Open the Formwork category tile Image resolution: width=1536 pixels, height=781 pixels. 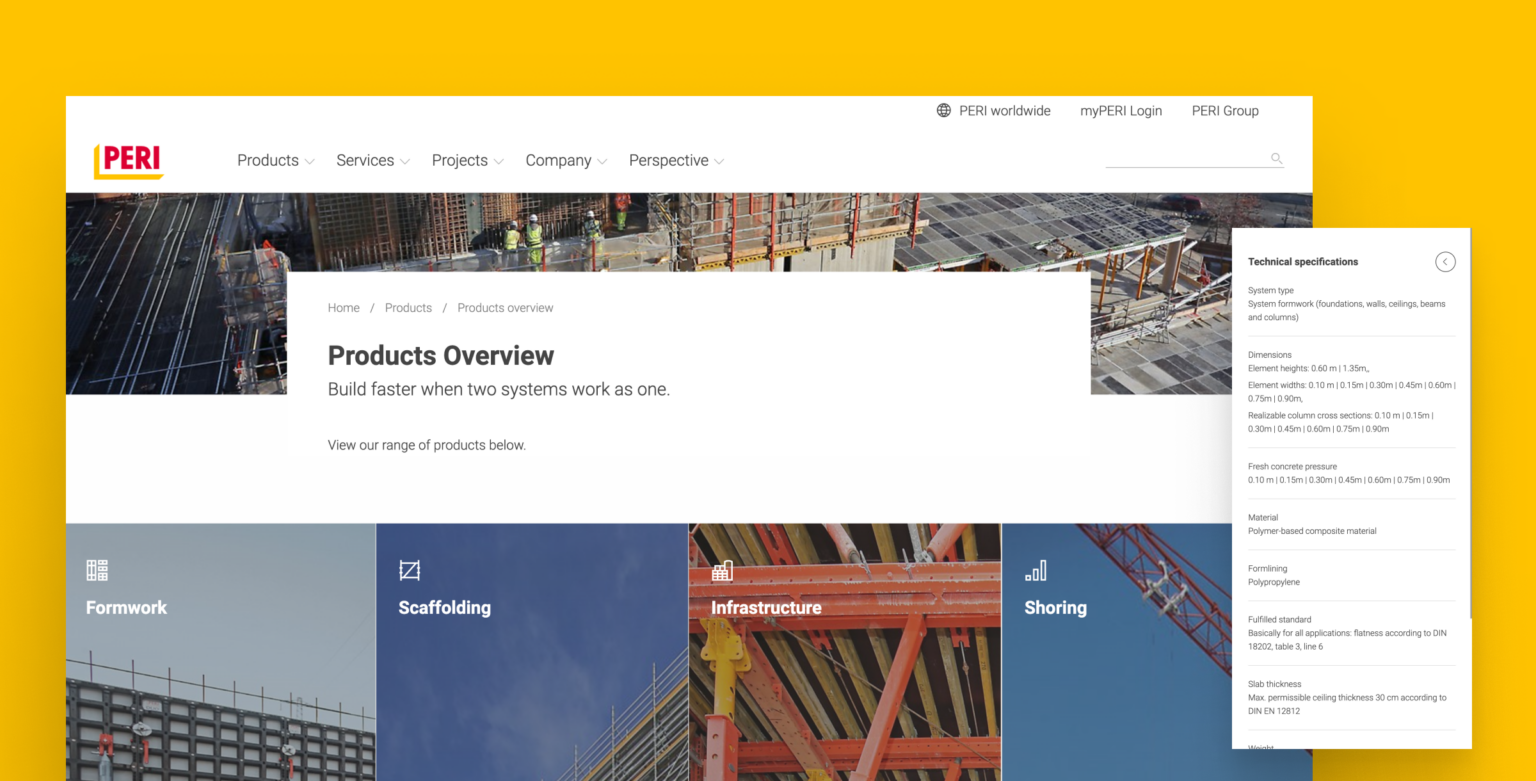coord(221,652)
